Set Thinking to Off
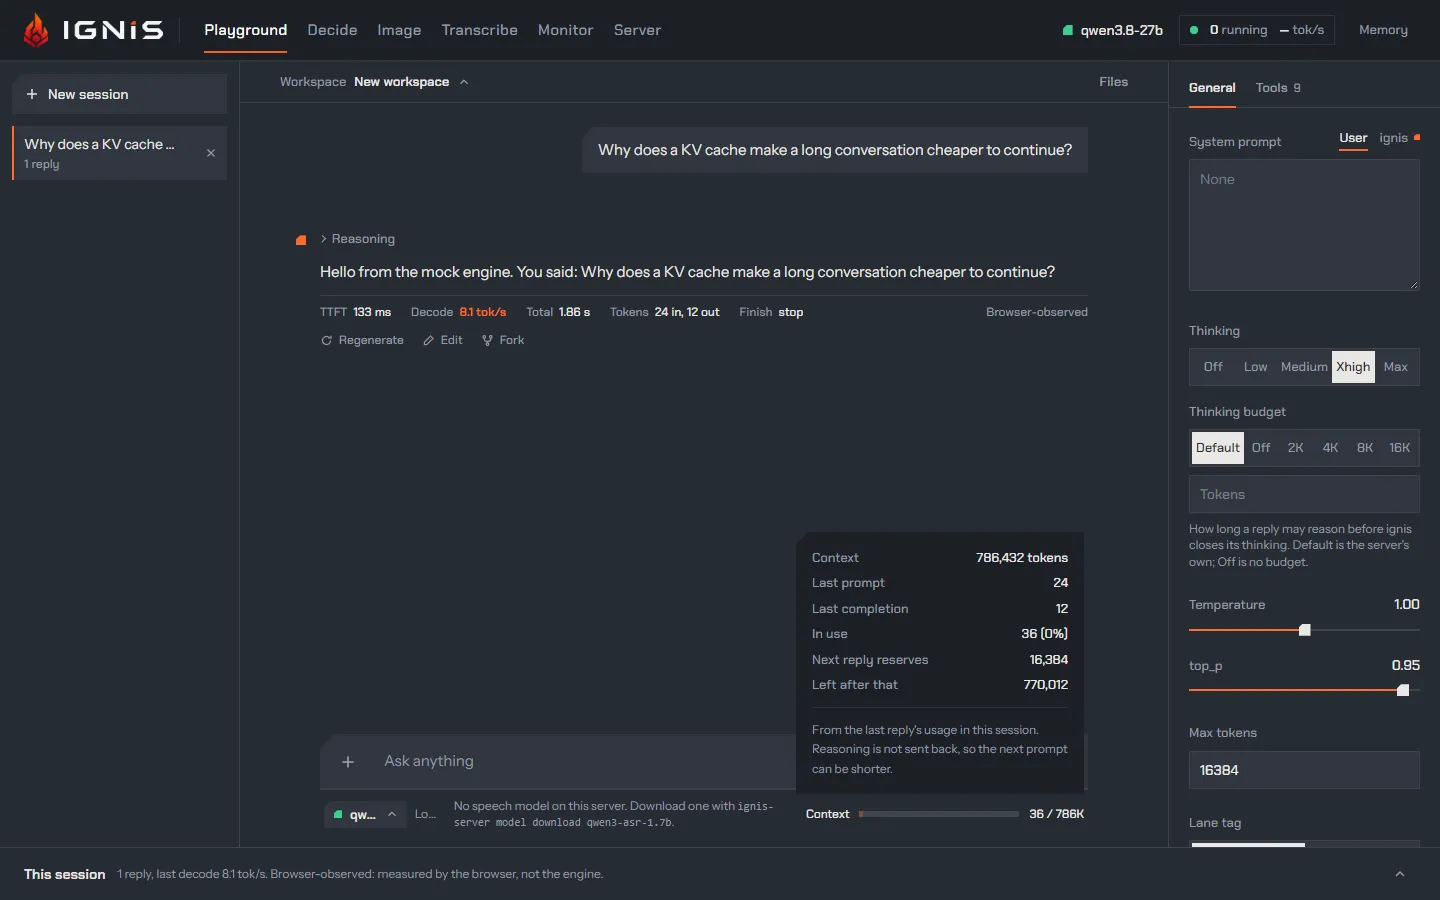The width and height of the screenshot is (1440, 900). pyautogui.click(x=1213, y=367)
